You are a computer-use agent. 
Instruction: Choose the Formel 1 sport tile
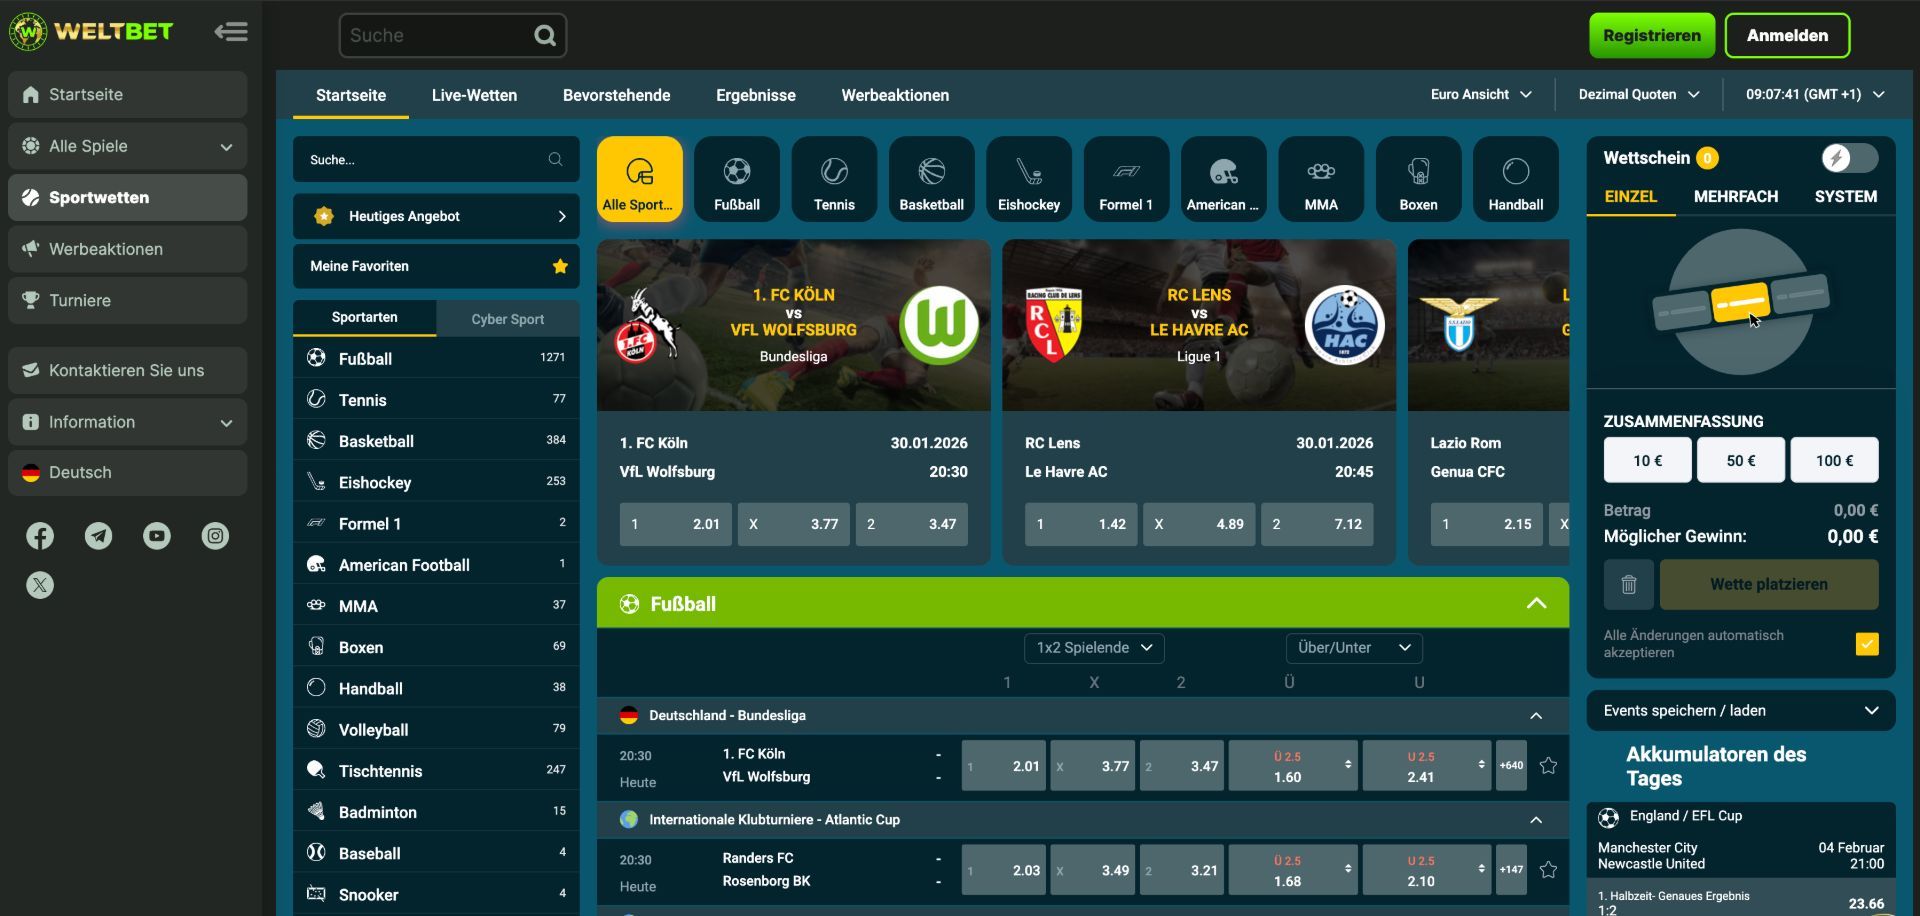coord(1125,180)
